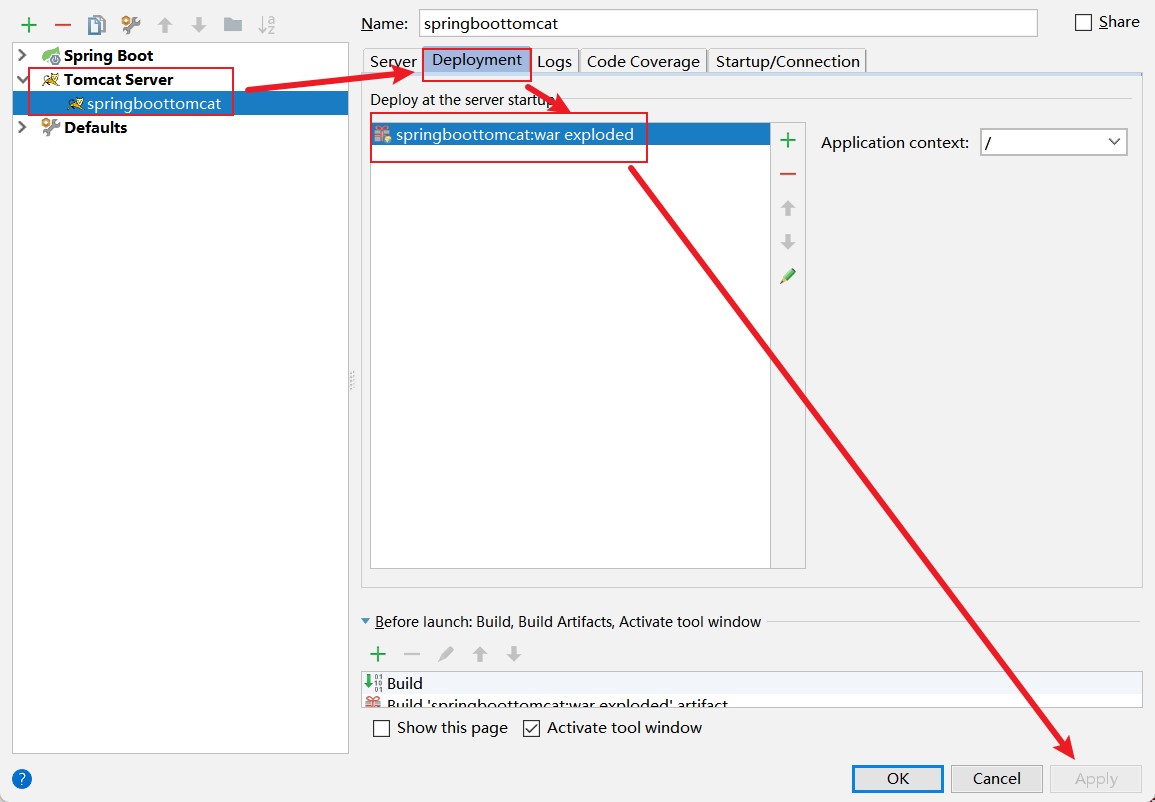Switch to Startup/Connection tab
The height and width of the screenshot is (802, 1155).
coord(787,61)
